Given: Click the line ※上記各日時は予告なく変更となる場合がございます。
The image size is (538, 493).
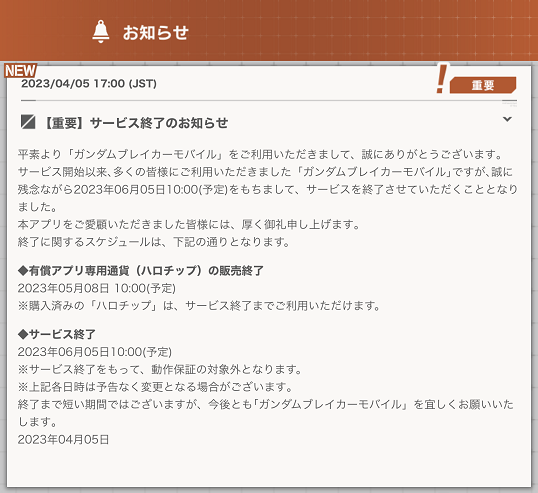Looking at the screenshot, I should (156, 387).
